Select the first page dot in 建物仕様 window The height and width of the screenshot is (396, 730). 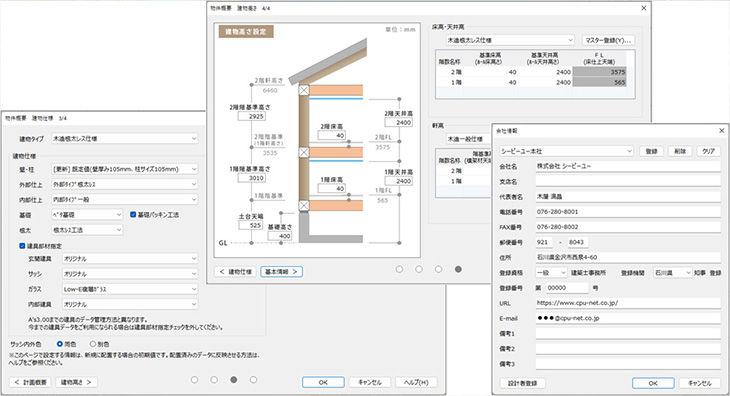coord(195,380)
